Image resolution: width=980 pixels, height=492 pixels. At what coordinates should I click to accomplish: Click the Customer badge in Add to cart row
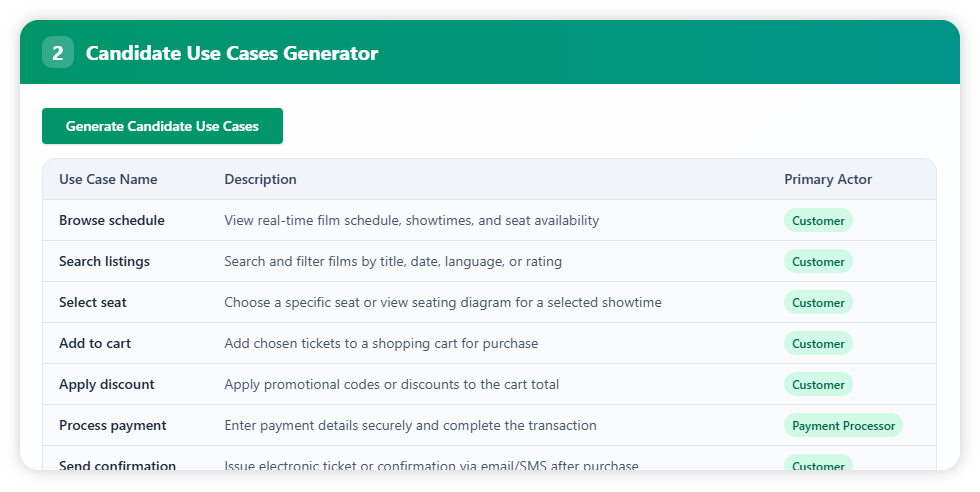pos(818,344)
